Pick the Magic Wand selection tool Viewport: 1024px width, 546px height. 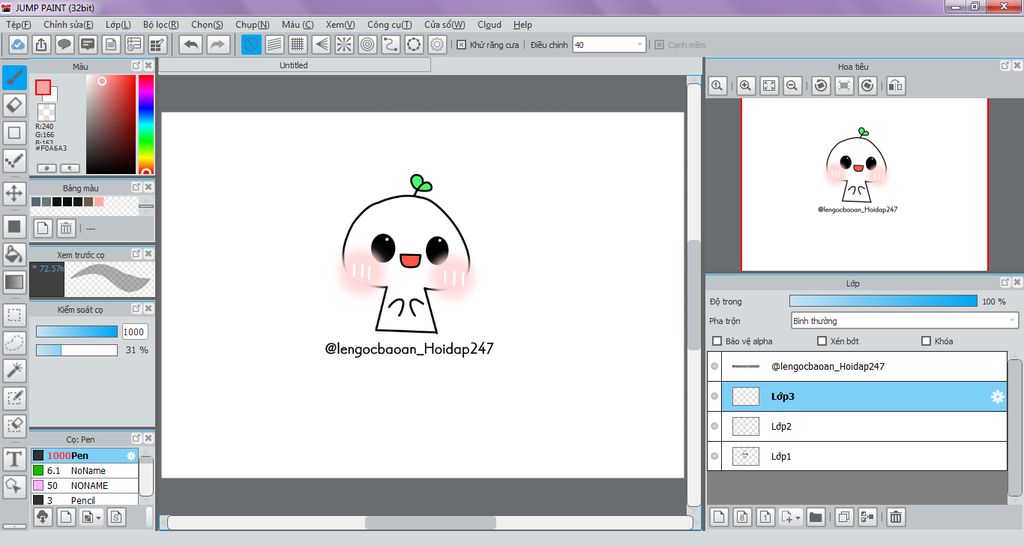pos(14,370)
